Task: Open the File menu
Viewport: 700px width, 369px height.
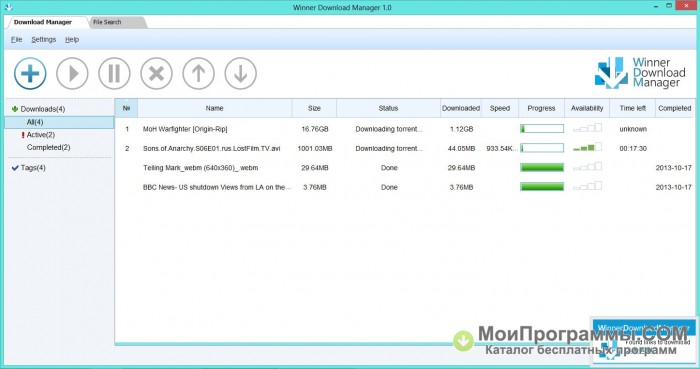Action: (17, 40)
